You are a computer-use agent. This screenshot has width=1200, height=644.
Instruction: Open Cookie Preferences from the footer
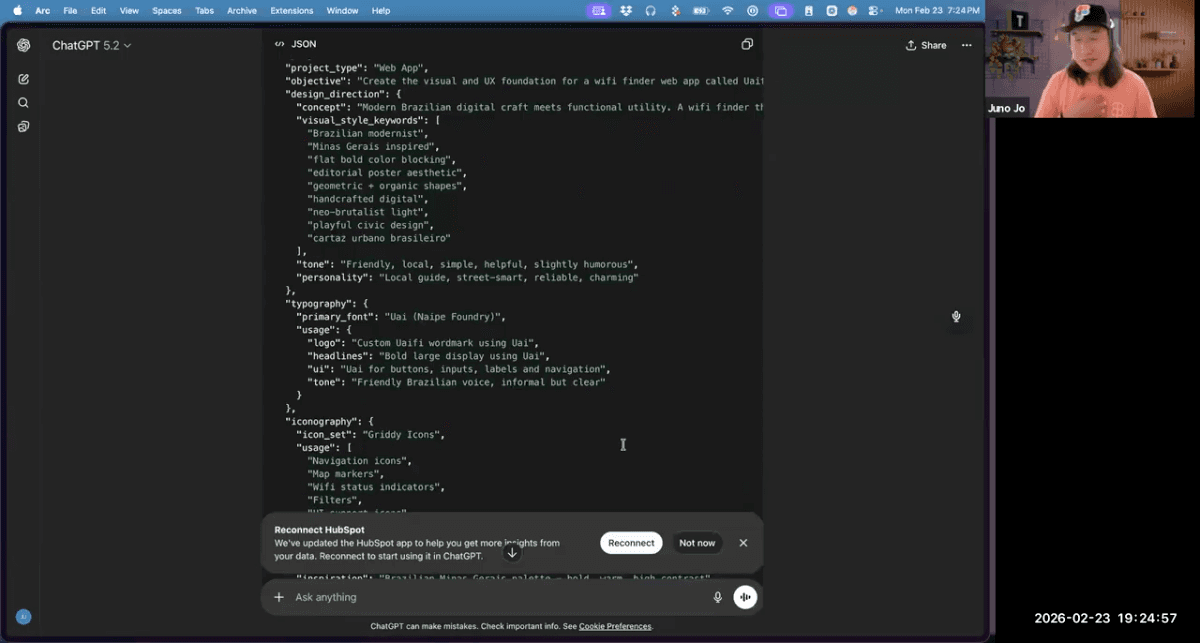tap(614, 626)
